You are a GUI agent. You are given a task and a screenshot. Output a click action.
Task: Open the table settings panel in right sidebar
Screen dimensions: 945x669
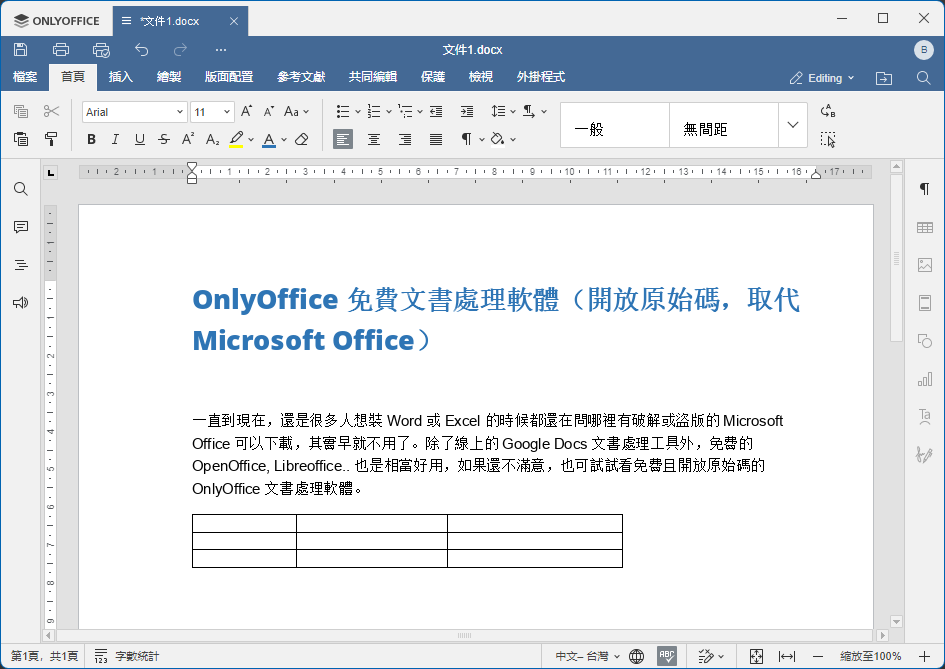pos(924,227)
